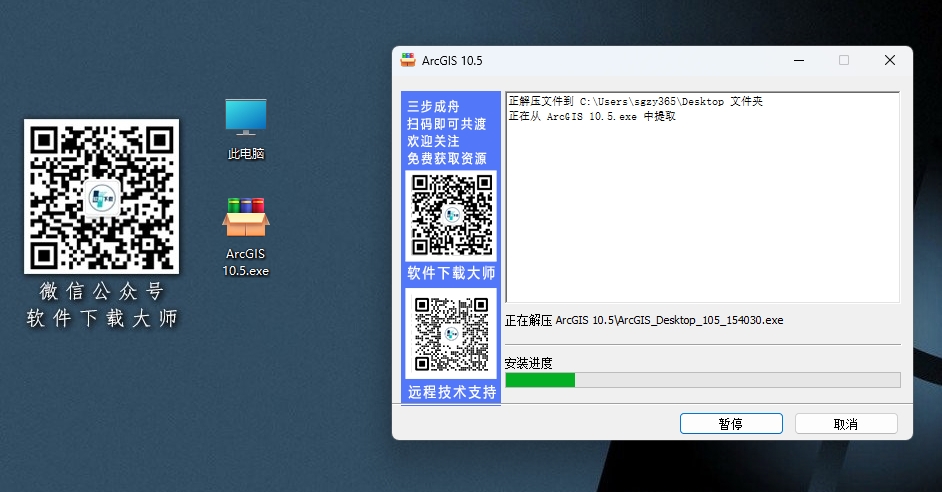942x492 pixels.
Task: Click the 软件下载大师 QR code in dialog
Action: [x=451, y=216]
